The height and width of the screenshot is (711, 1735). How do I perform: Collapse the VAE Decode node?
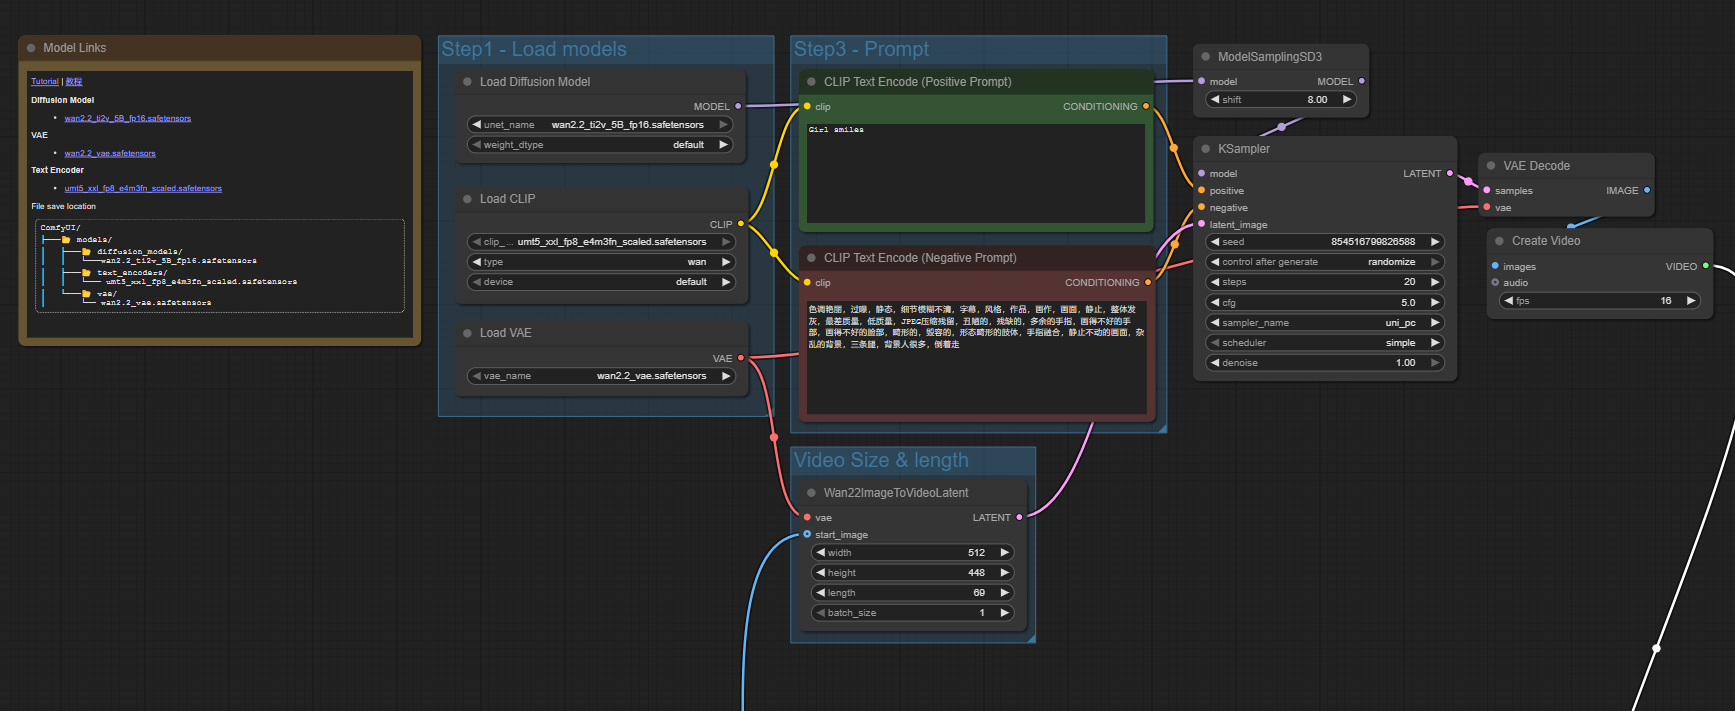(1491, 166)
